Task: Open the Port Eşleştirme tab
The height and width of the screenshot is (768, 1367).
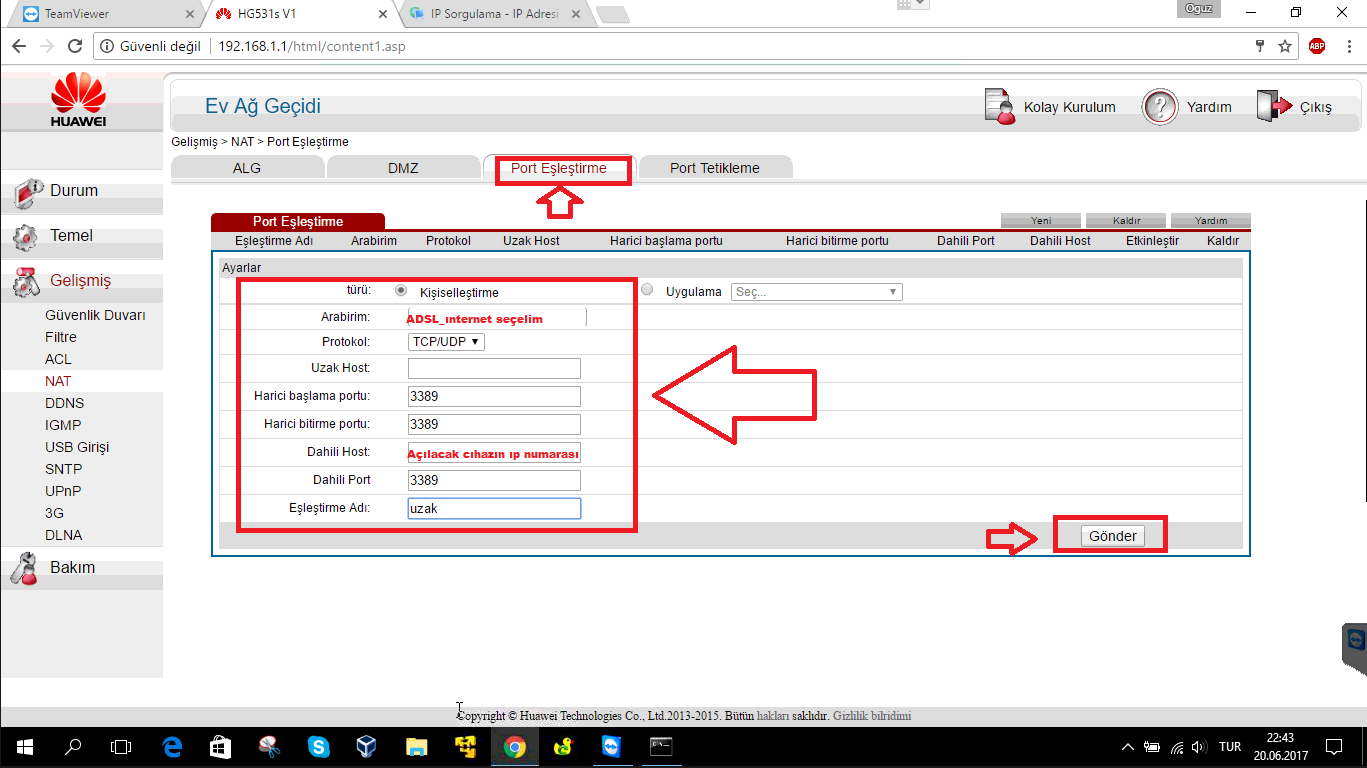Action: point(559,168)
